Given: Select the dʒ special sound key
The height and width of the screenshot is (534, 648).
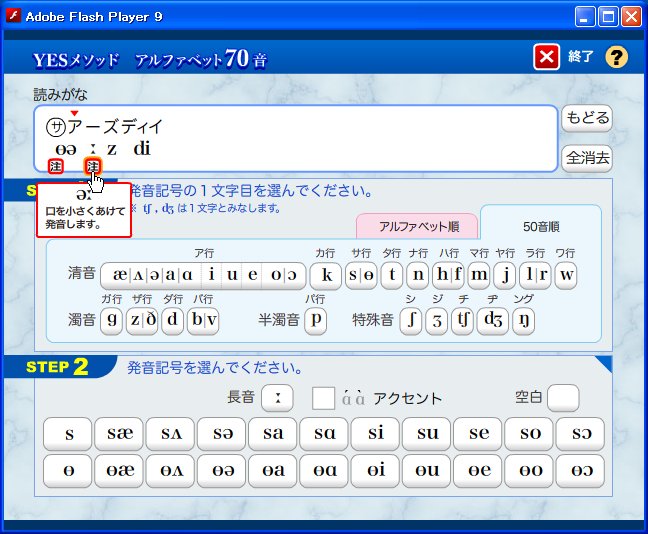Looking at the screenshot, I should [493, 320].
